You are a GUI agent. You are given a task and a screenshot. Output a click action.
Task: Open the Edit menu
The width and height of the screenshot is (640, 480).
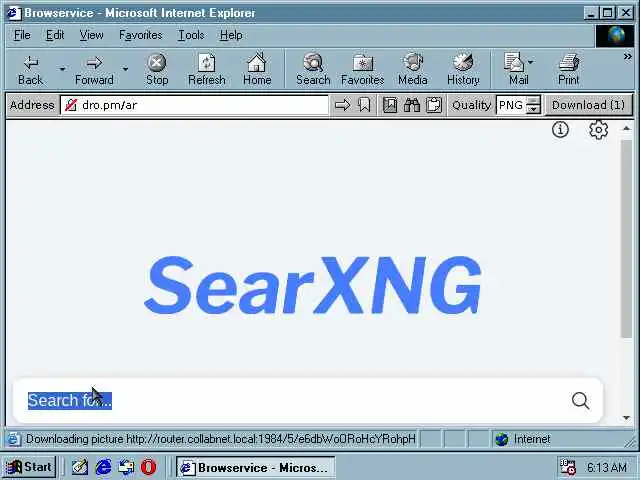pyautogui.click(x=55, y=36)
